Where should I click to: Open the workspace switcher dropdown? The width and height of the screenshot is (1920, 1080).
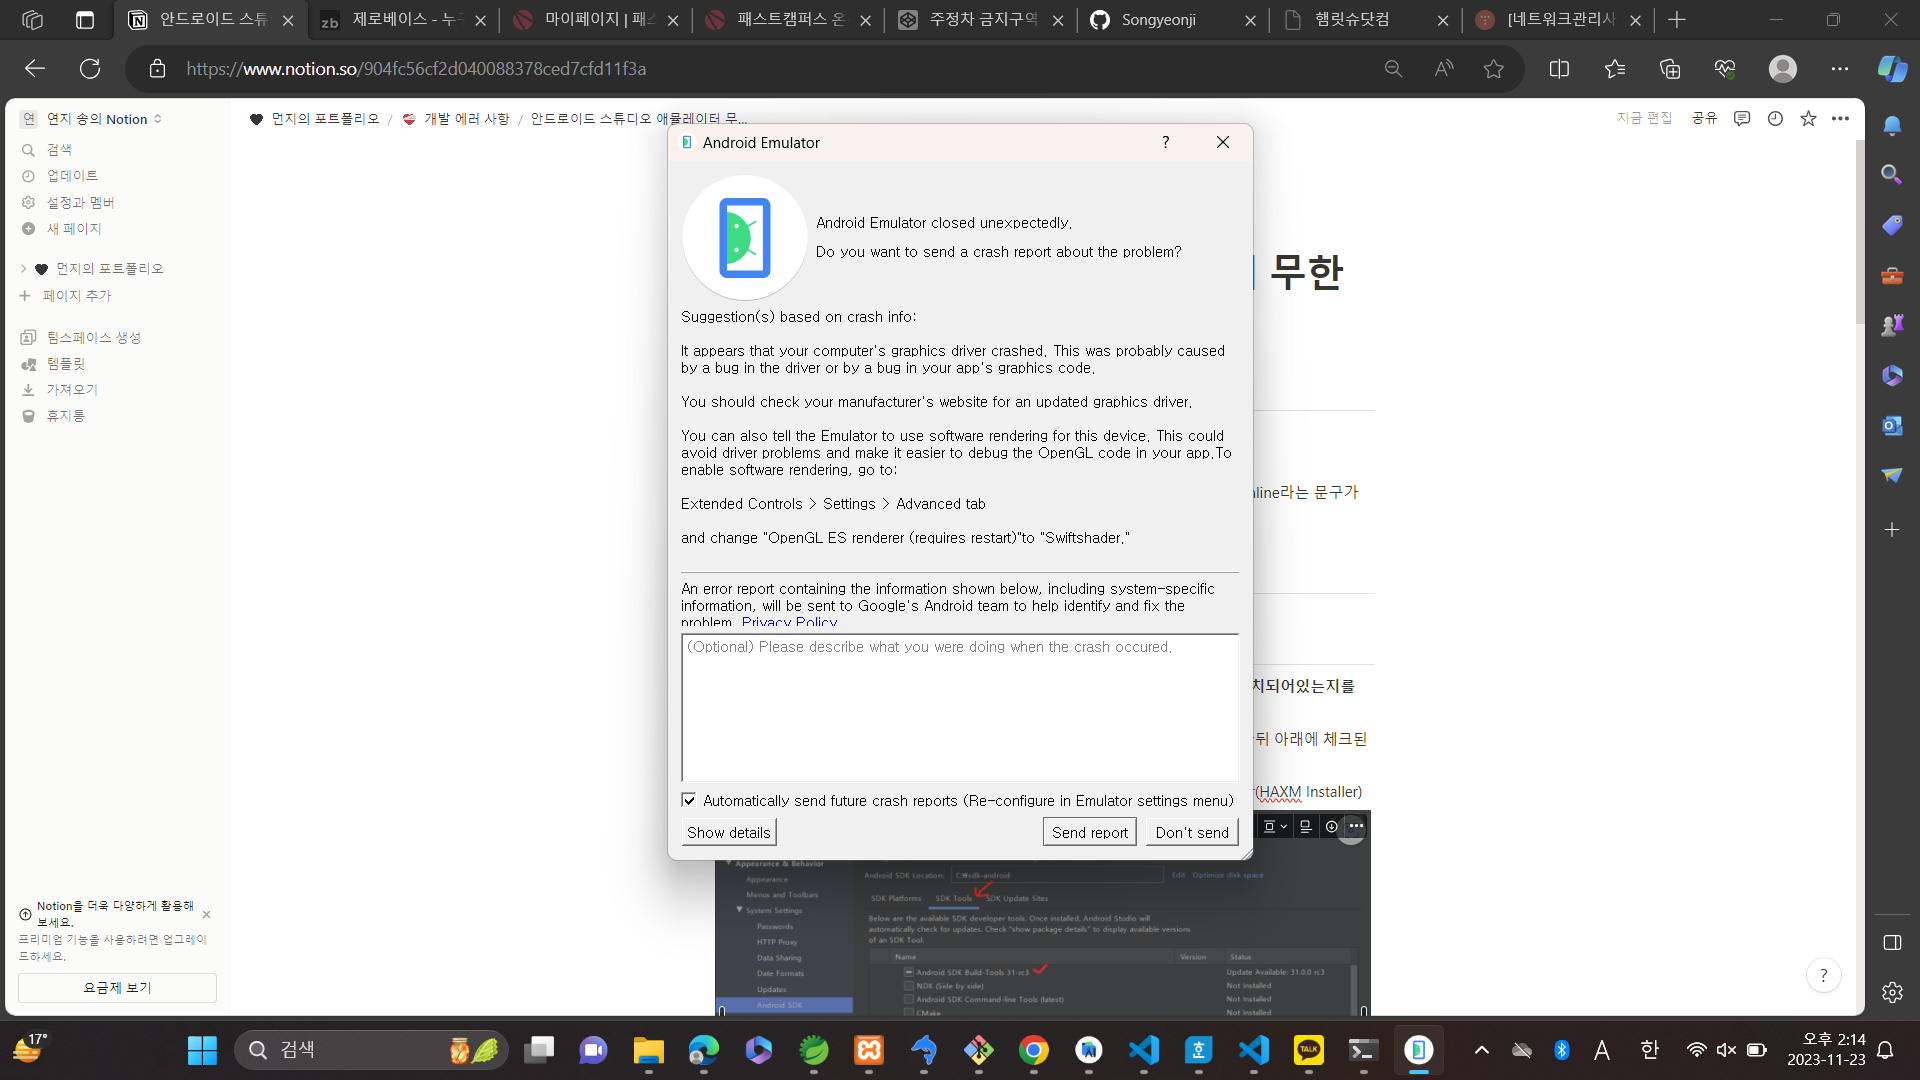(x=96, y=119)
